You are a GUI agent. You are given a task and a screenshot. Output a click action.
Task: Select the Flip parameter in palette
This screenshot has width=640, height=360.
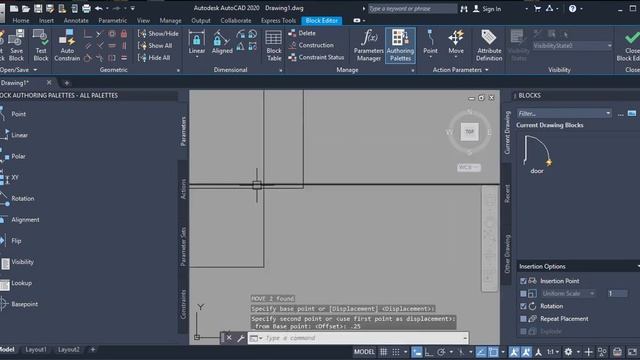tap(11, 241)
